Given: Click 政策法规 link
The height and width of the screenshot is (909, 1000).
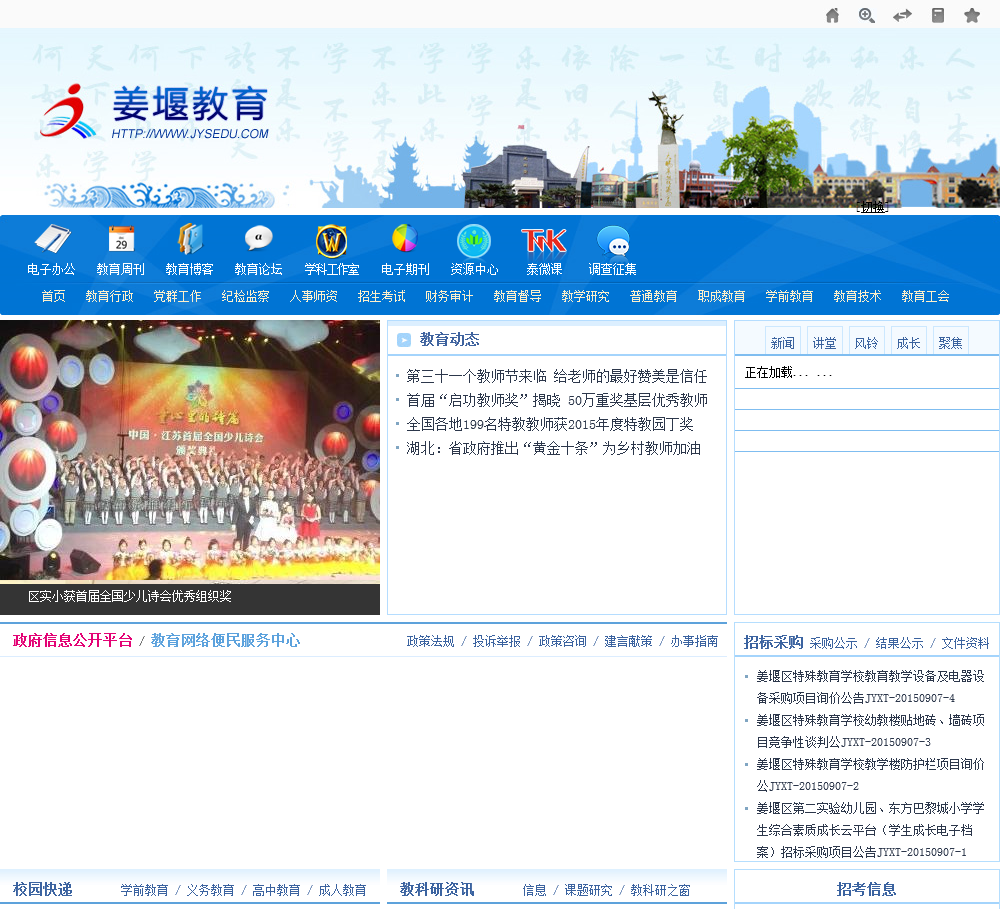Looking at the screenshot, I should pos(430,641).
